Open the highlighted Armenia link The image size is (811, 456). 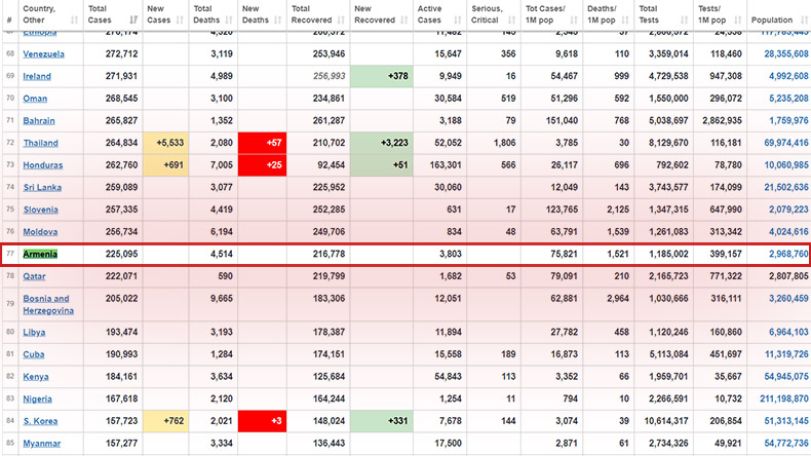[x=40, y=254]
